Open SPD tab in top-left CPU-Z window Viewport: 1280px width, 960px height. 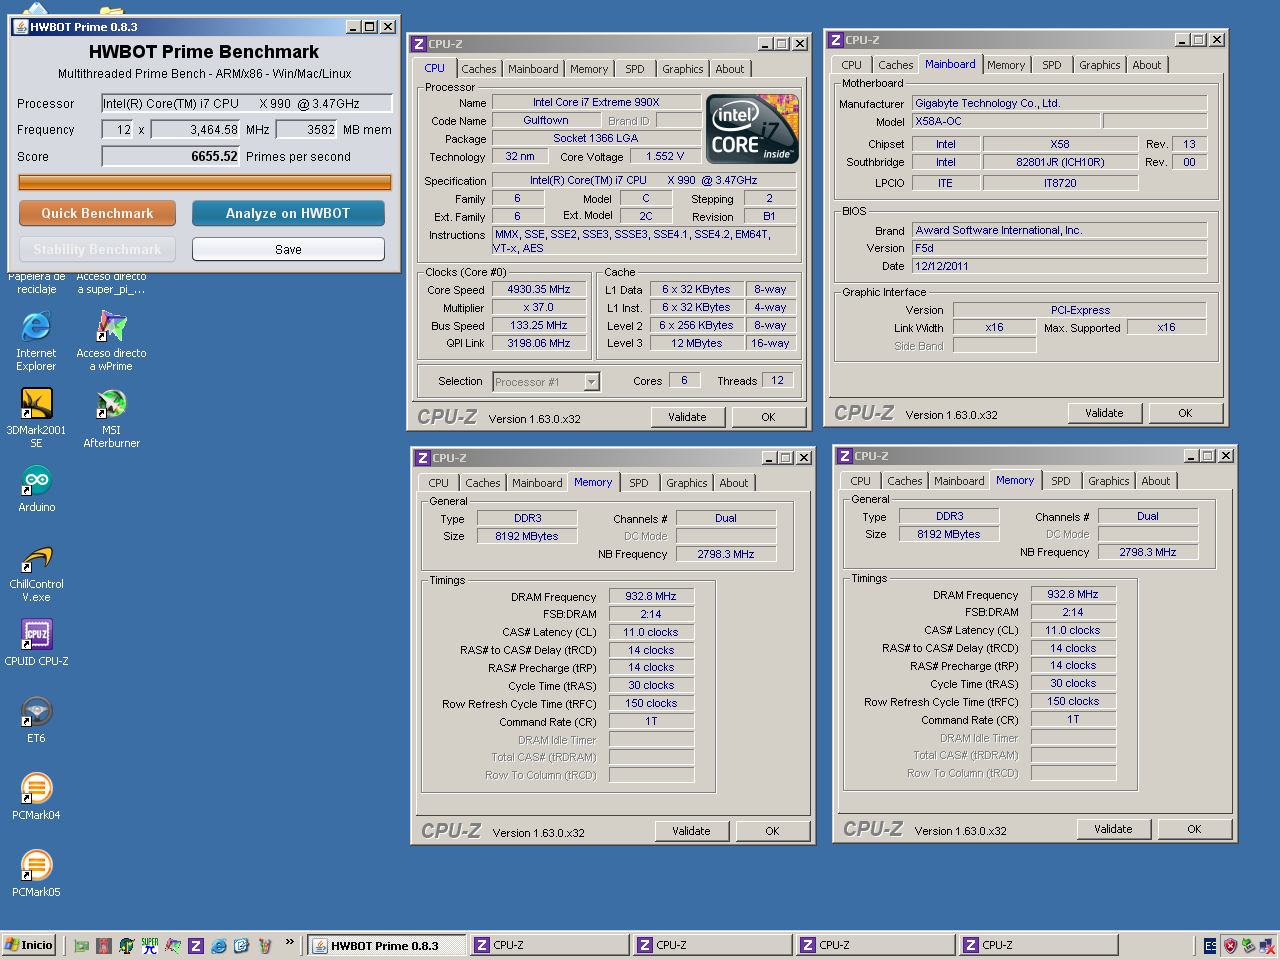tap(635, 69)
